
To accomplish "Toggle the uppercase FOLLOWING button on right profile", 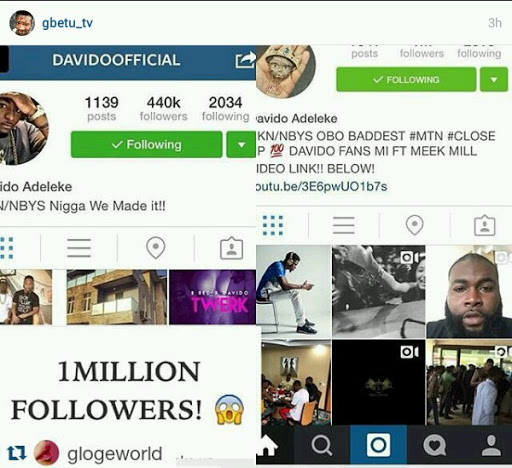I will [406, 79].
